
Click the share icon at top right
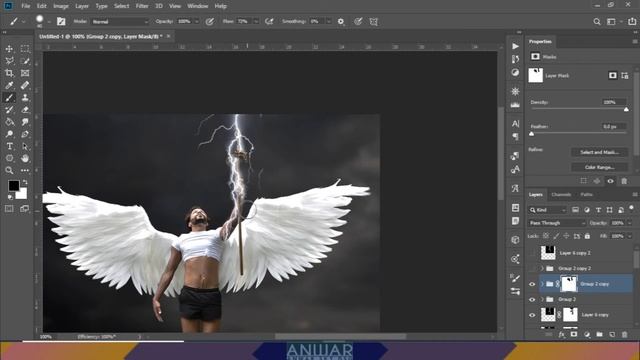click(x=632, y=22)
